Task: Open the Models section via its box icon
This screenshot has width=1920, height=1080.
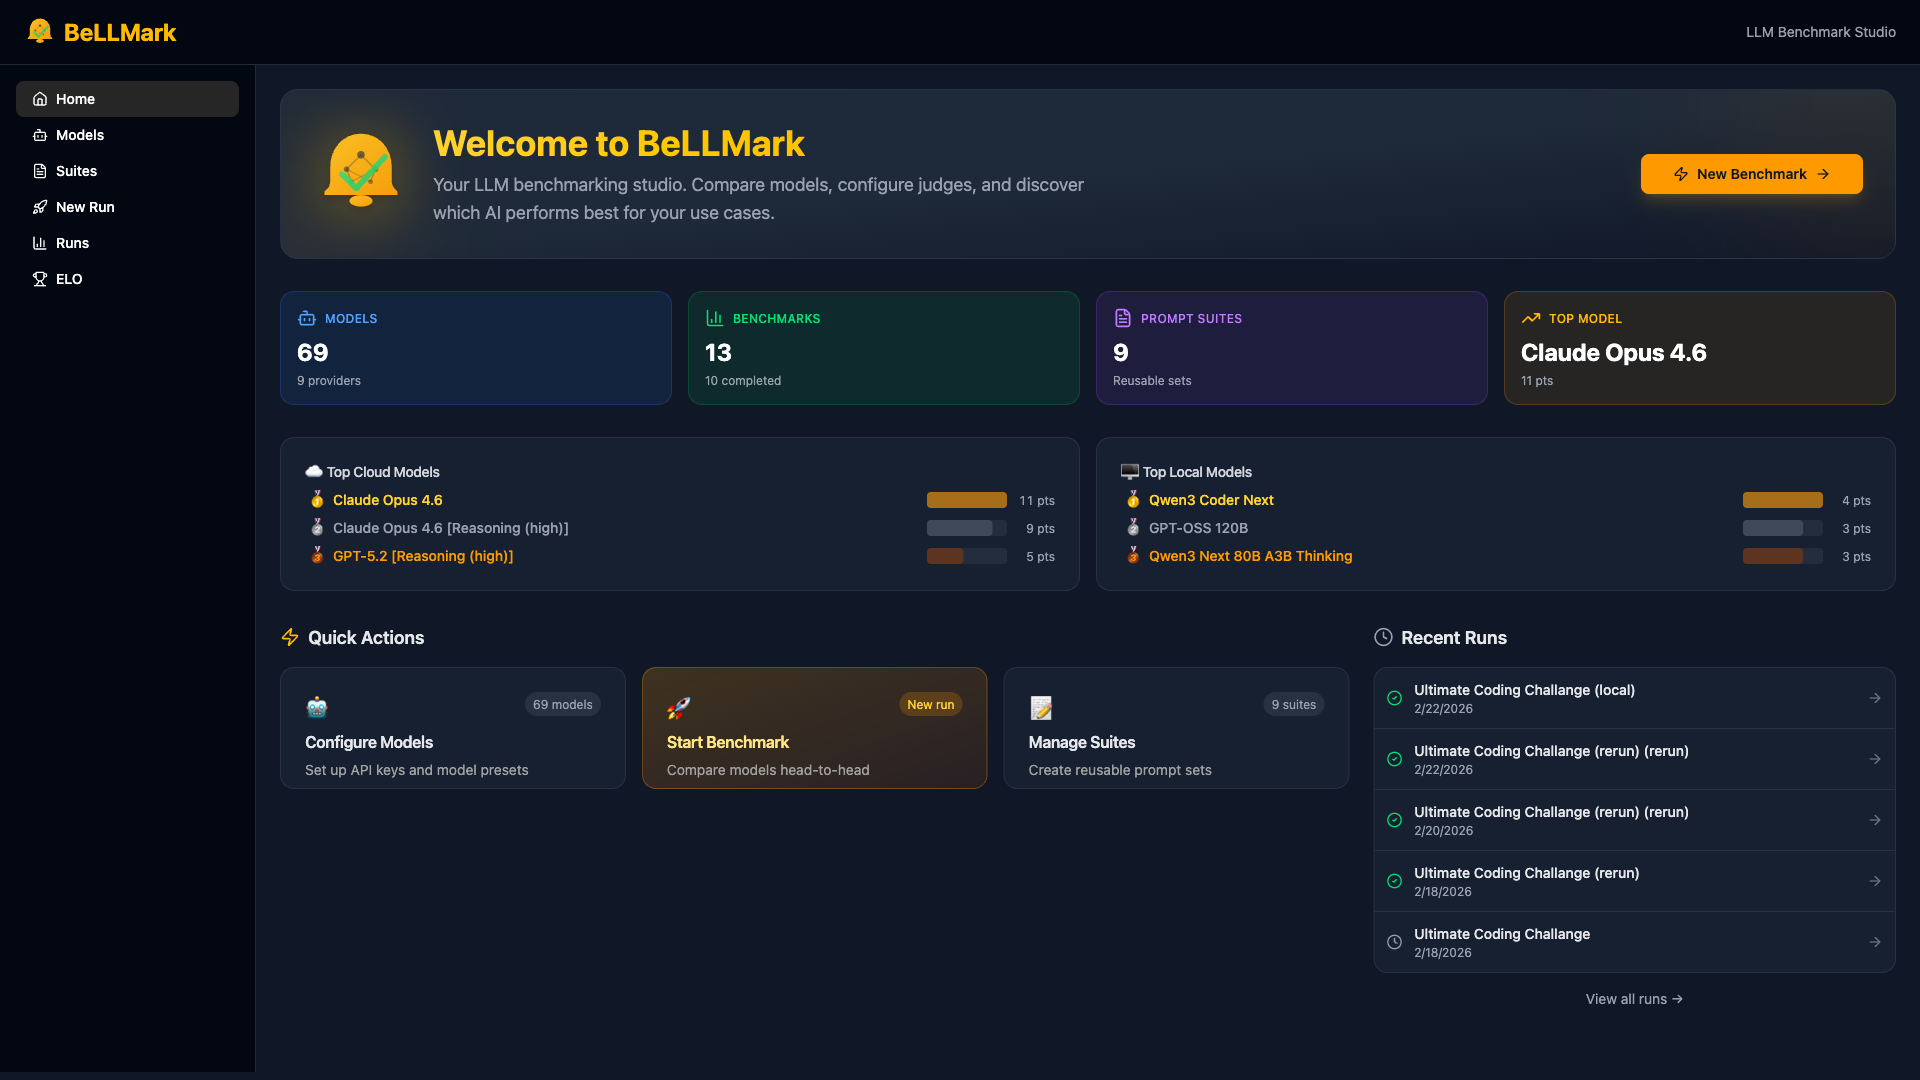Action: 39,135
